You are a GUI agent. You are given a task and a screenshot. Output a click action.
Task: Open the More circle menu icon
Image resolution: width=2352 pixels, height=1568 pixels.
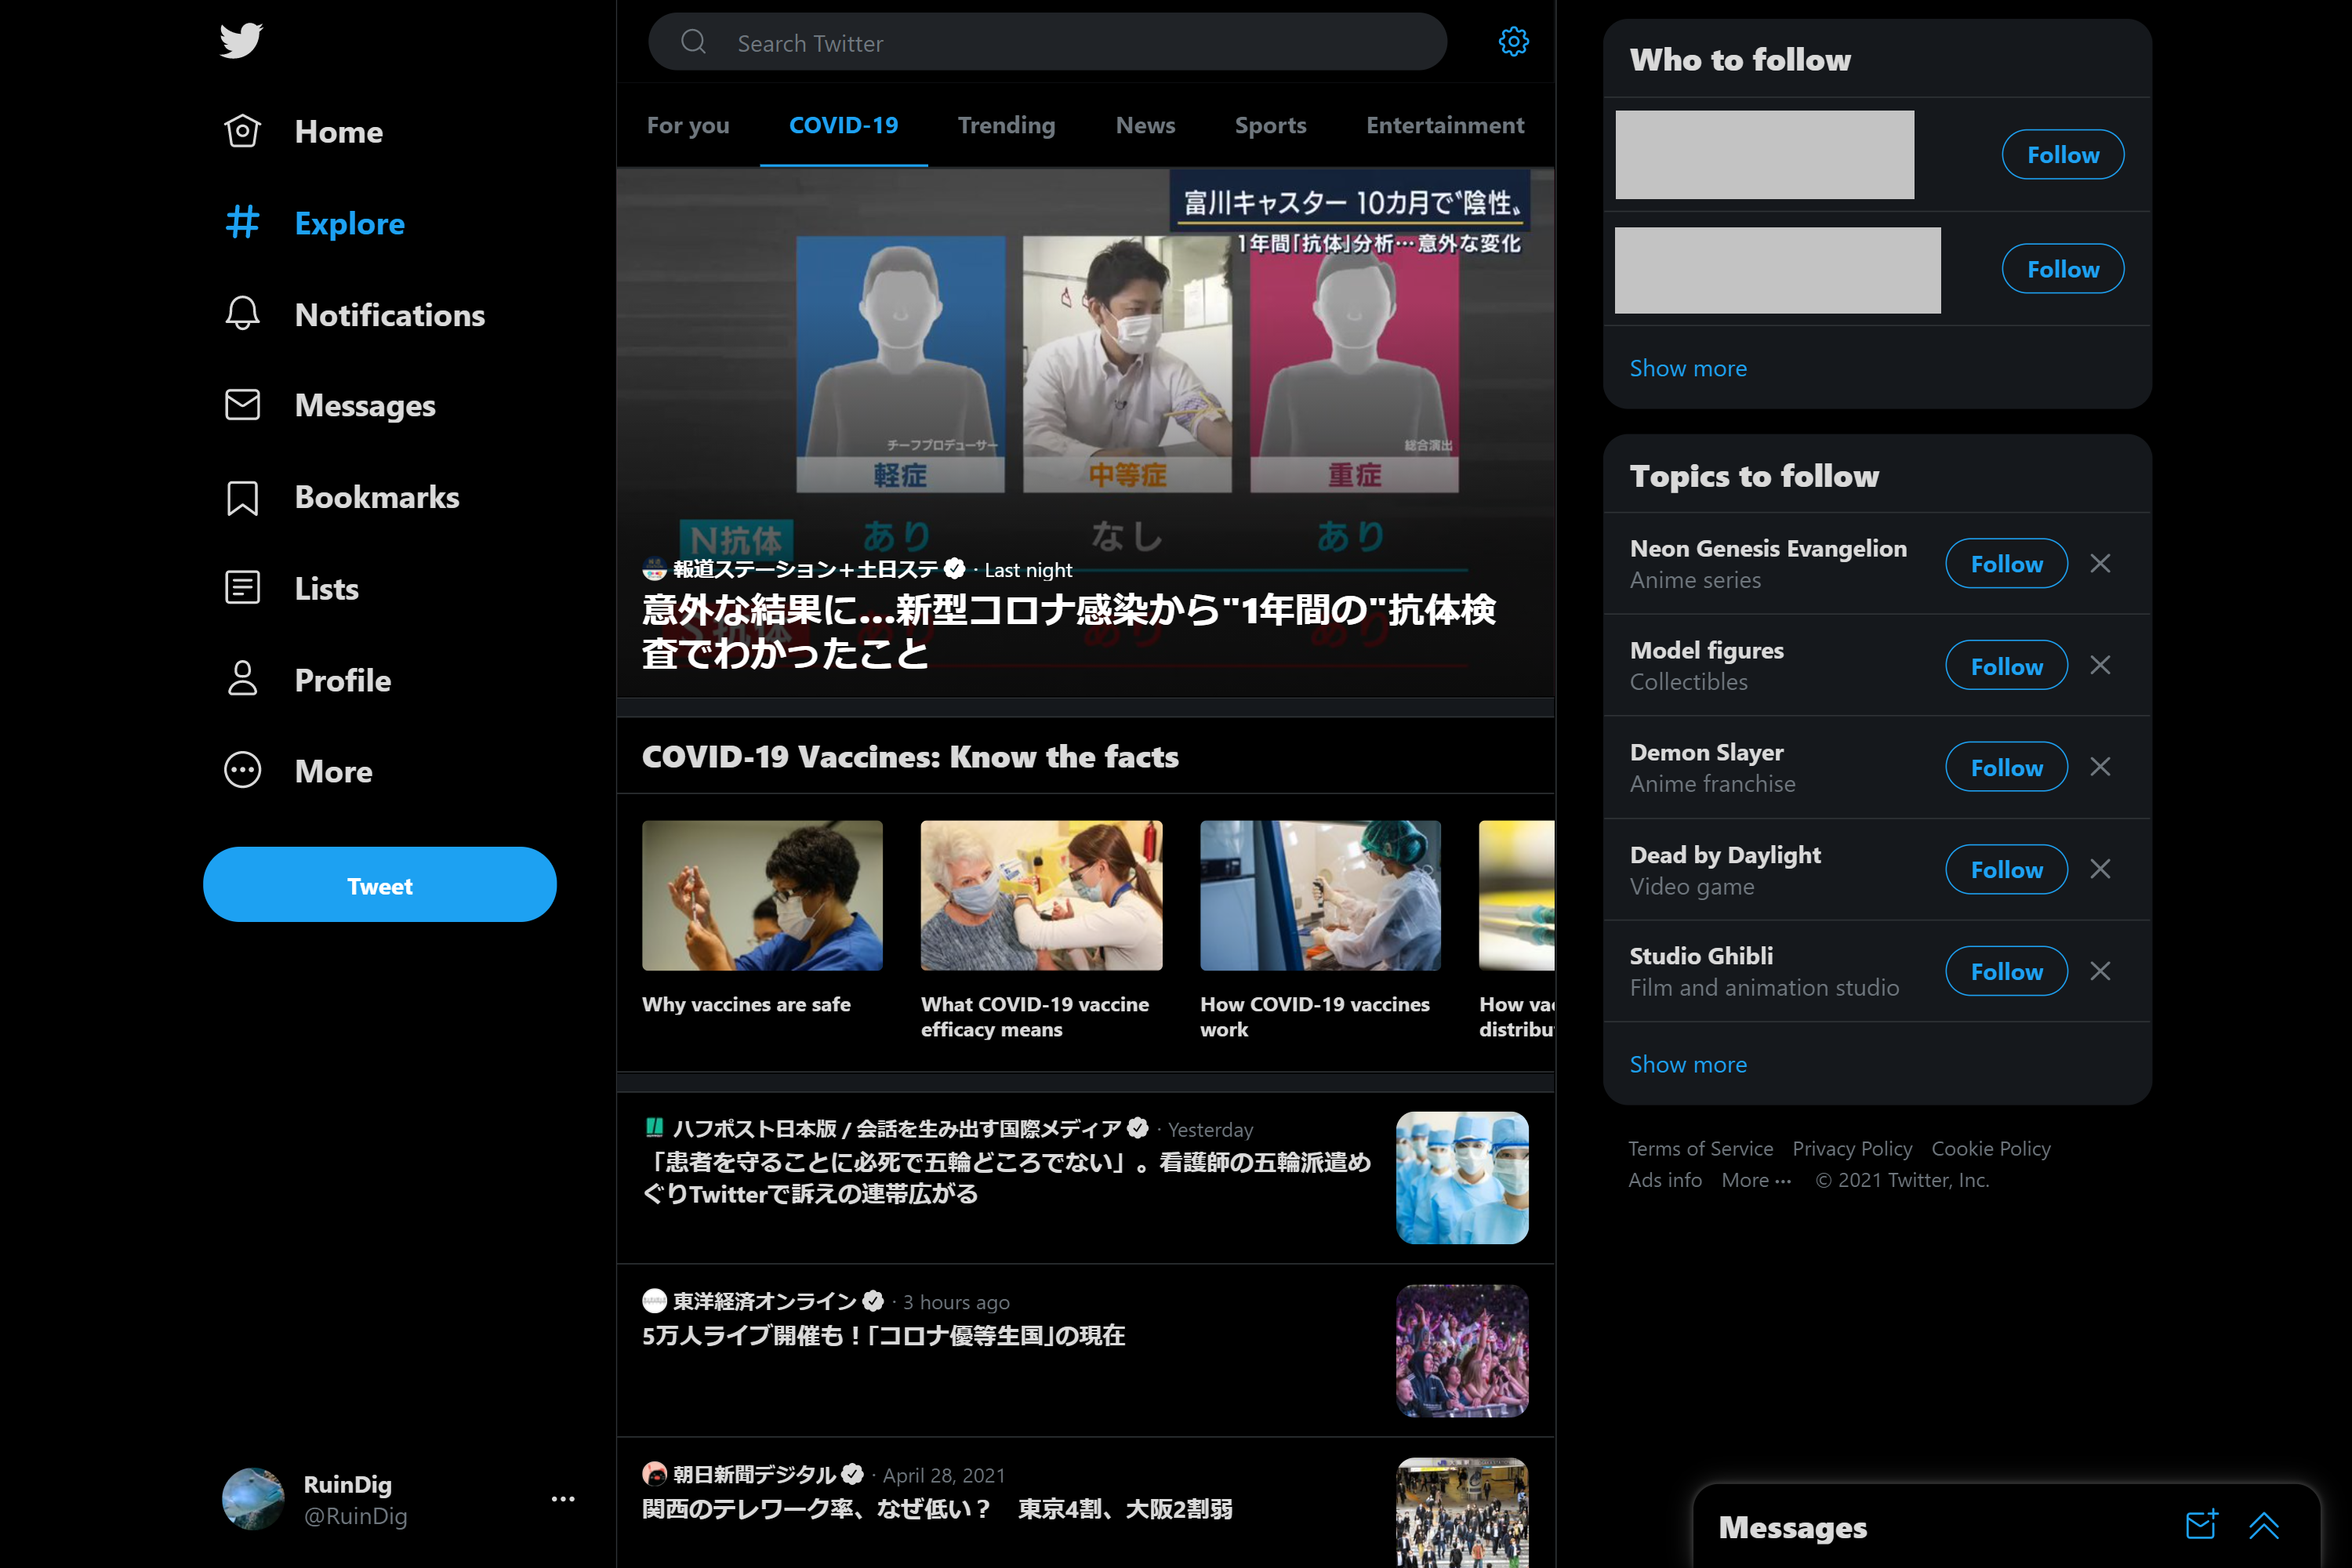pos(242,770)
